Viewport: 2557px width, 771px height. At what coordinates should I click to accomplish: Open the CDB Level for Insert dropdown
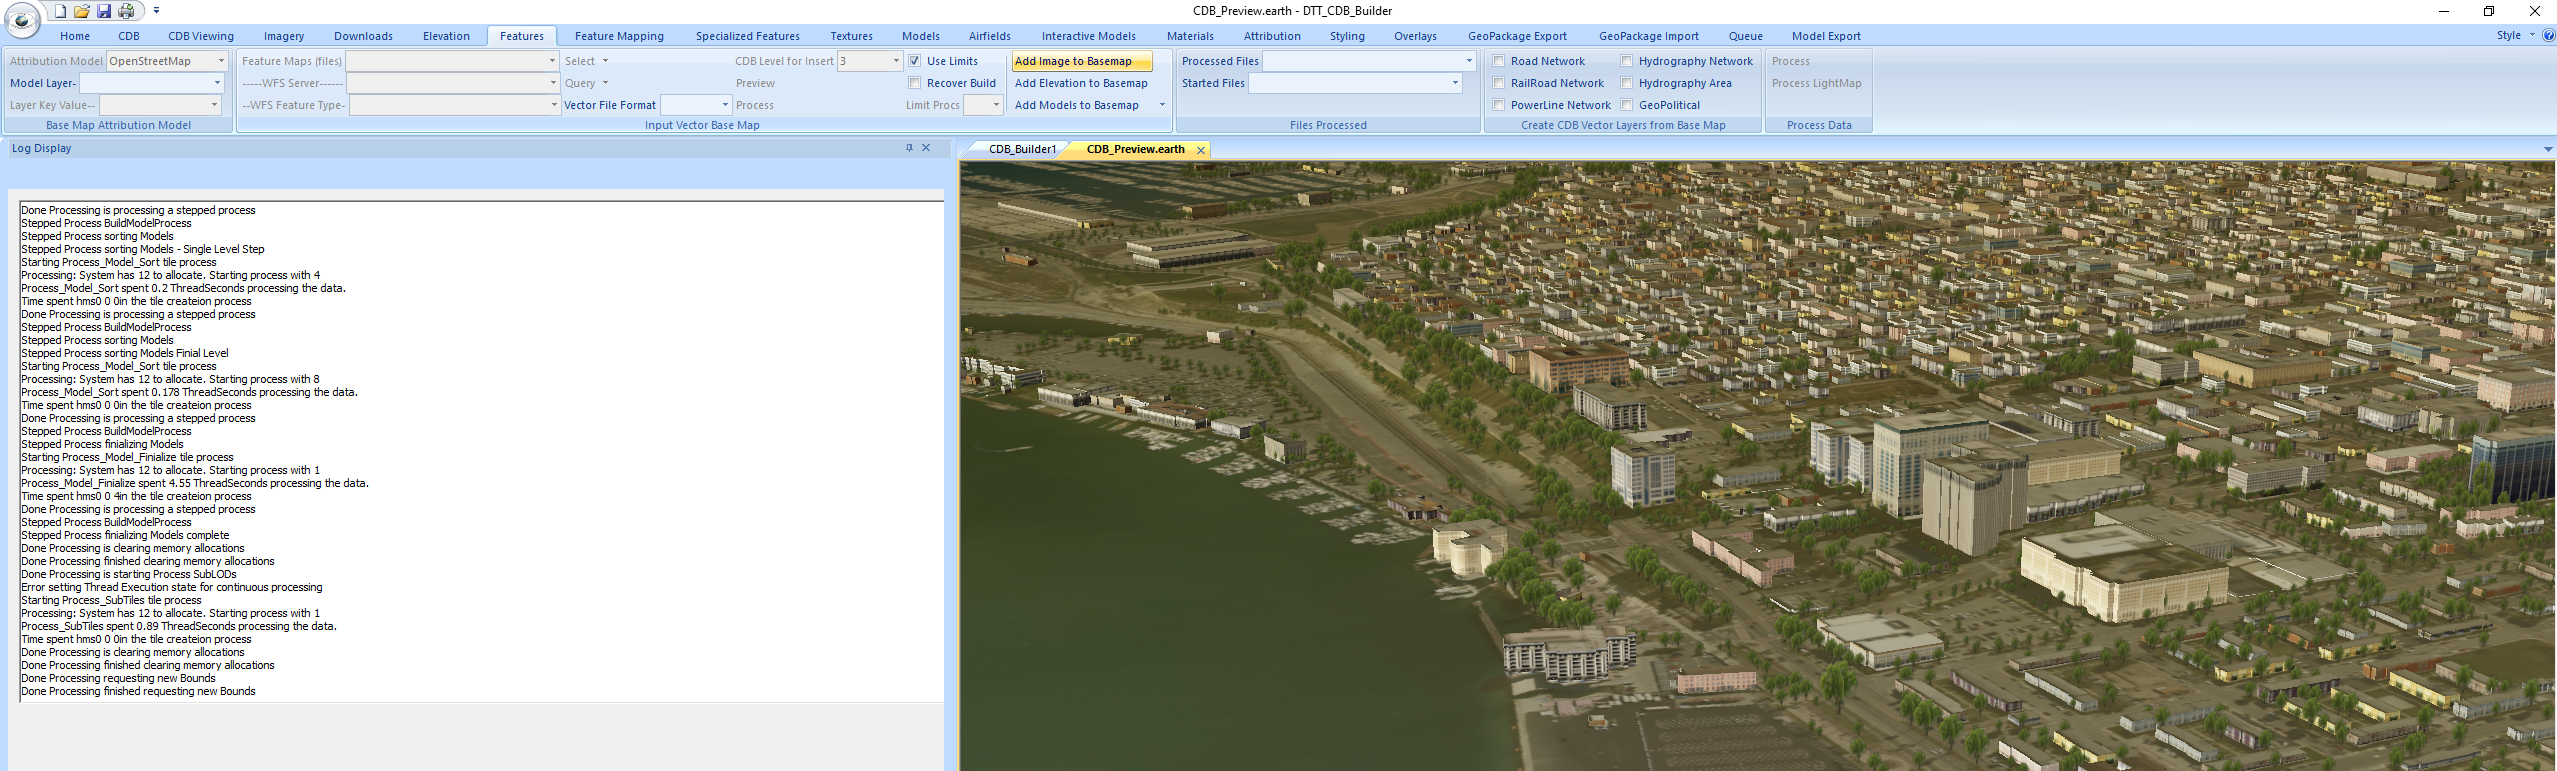click(x=896, y=61)
